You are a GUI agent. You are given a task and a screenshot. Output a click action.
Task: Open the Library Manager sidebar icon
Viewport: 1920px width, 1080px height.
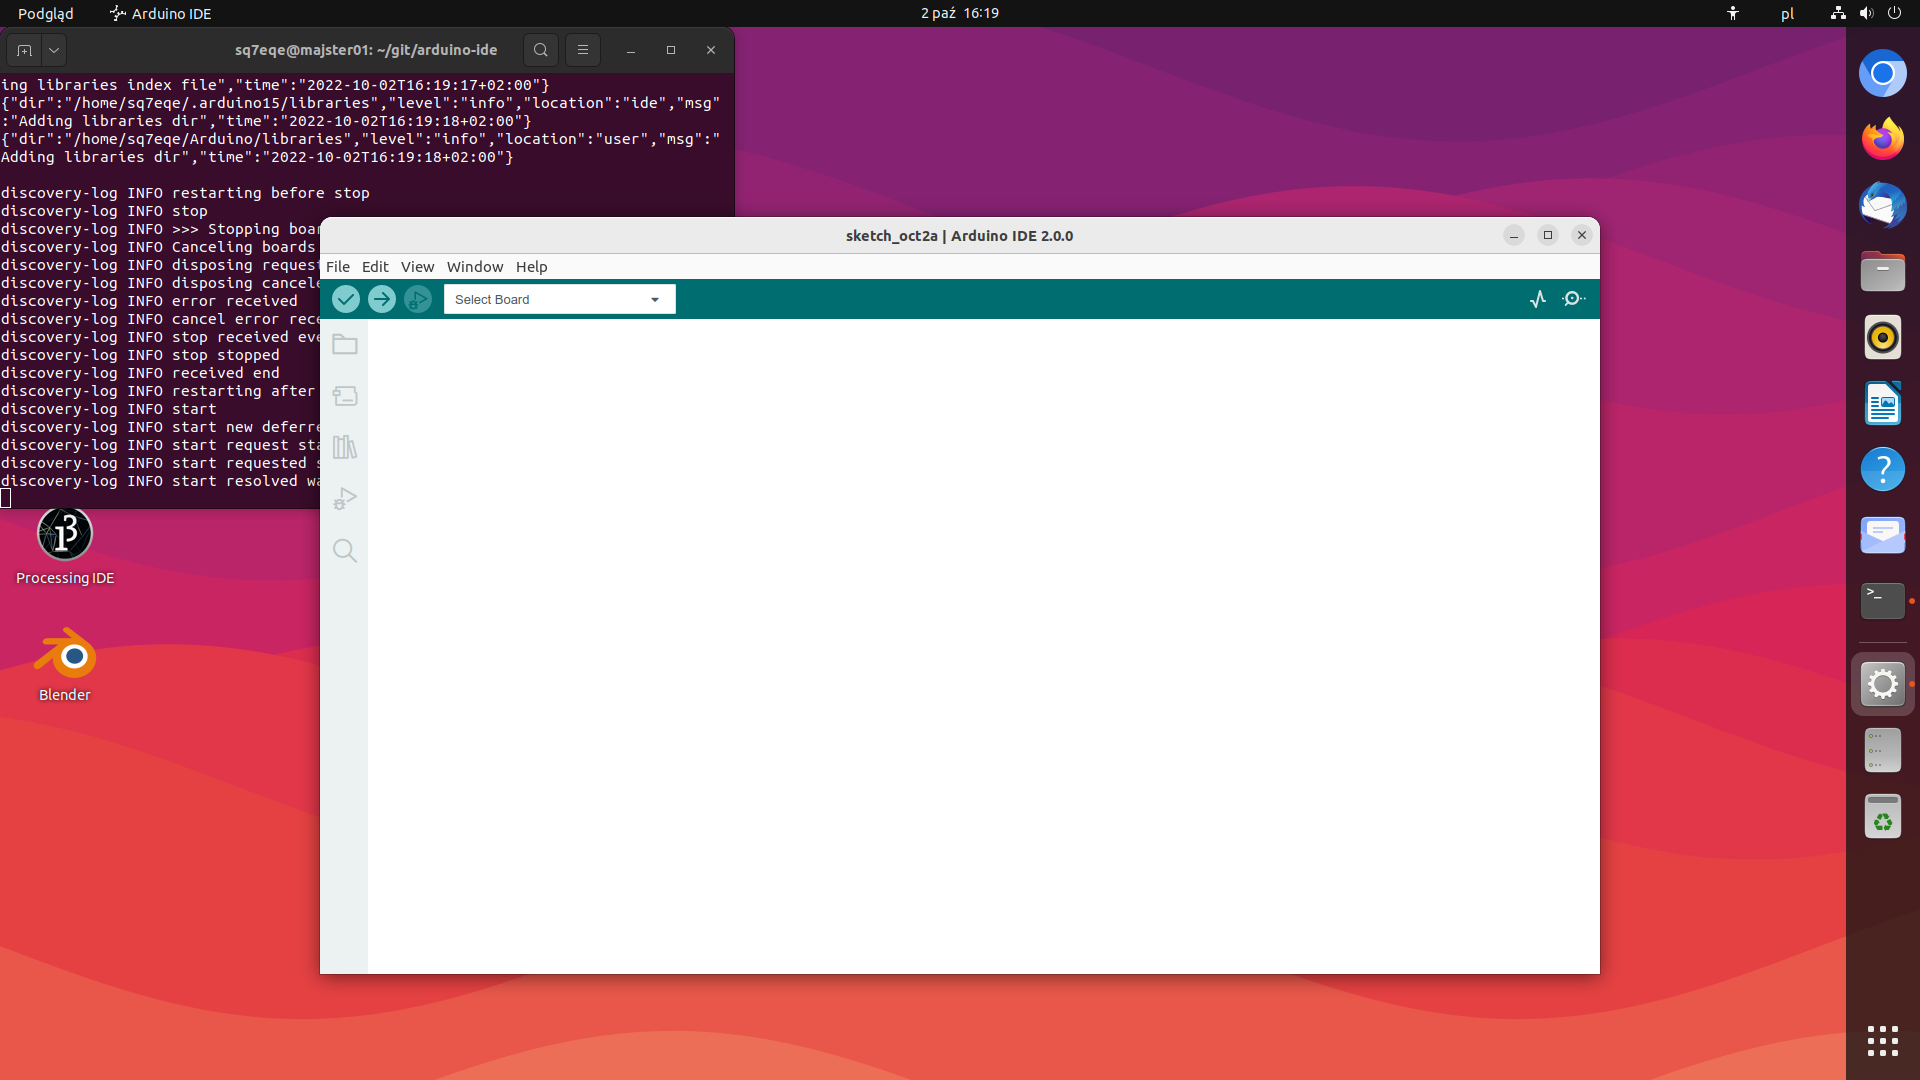coord(345,447)
